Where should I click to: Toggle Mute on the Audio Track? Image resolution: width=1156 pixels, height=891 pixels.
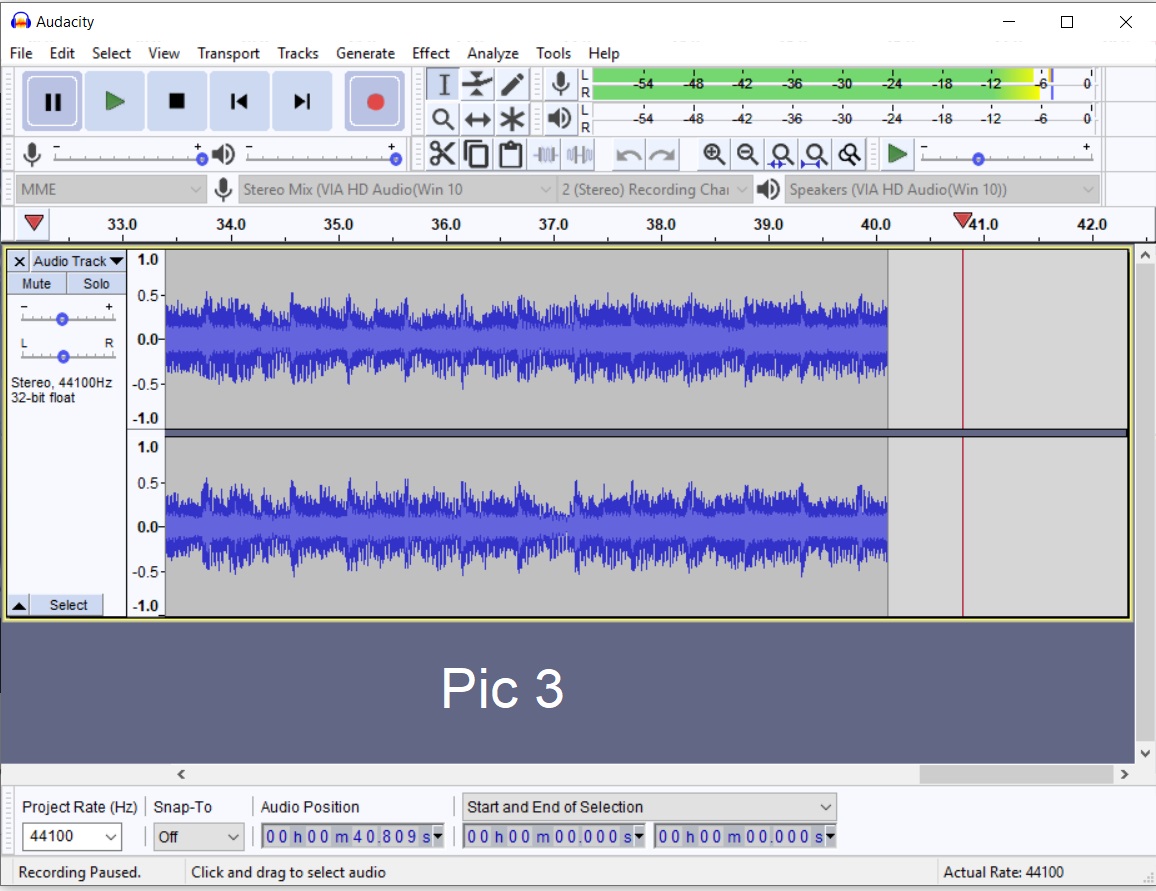pyautogui.click(x=36, y=284)
